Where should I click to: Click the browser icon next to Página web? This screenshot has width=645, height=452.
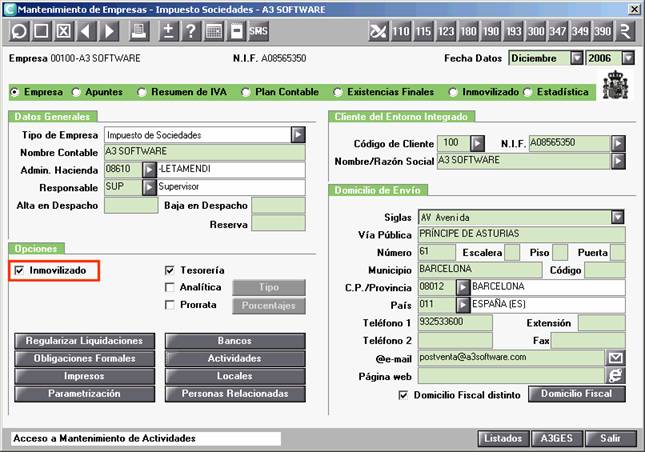[615, 376]
